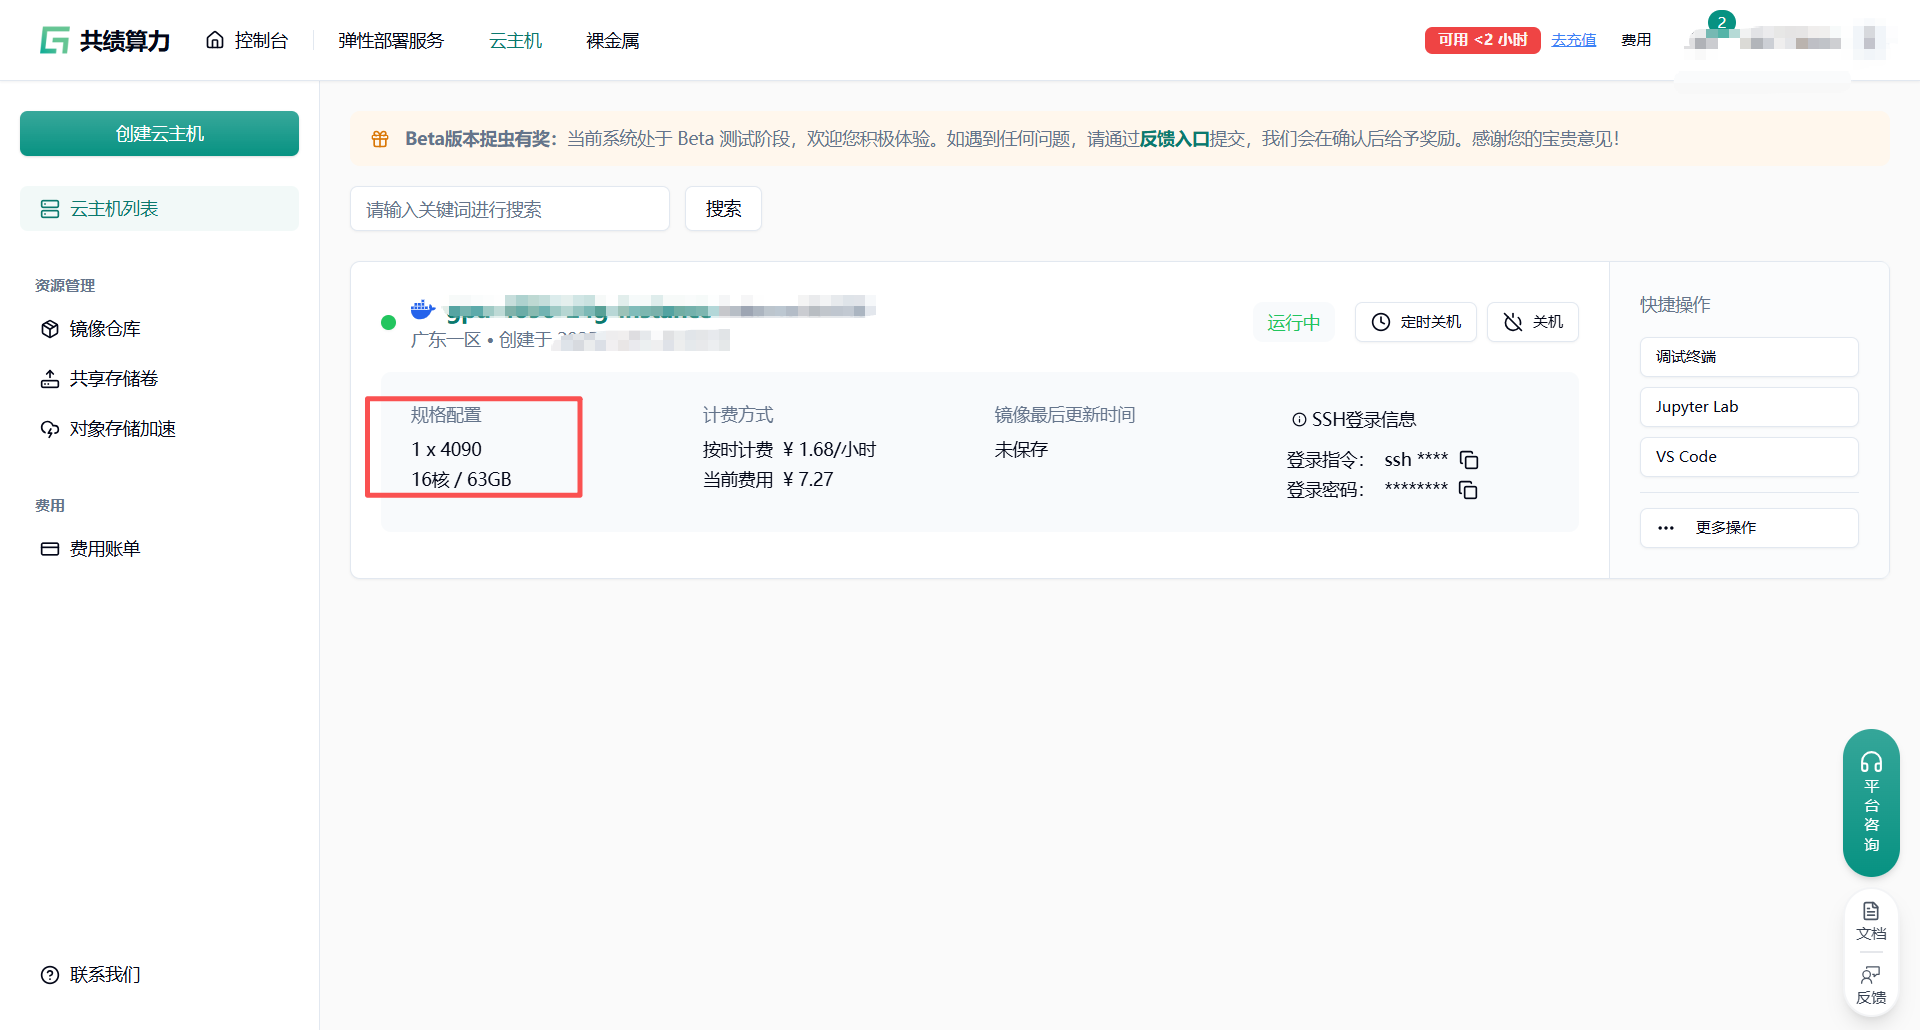Open 调试终端 quick action

pos(1749,357)
